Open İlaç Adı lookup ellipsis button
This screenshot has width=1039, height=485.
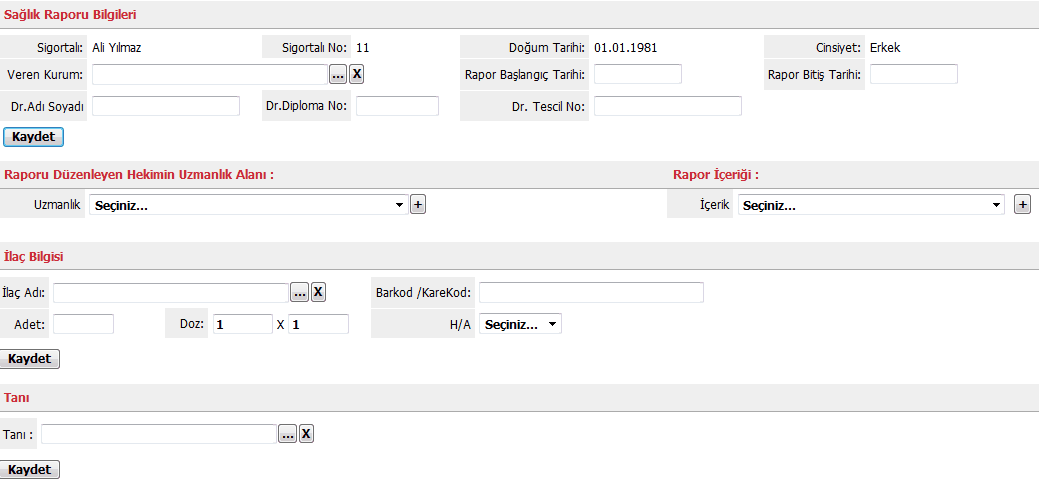pos(299,292)
